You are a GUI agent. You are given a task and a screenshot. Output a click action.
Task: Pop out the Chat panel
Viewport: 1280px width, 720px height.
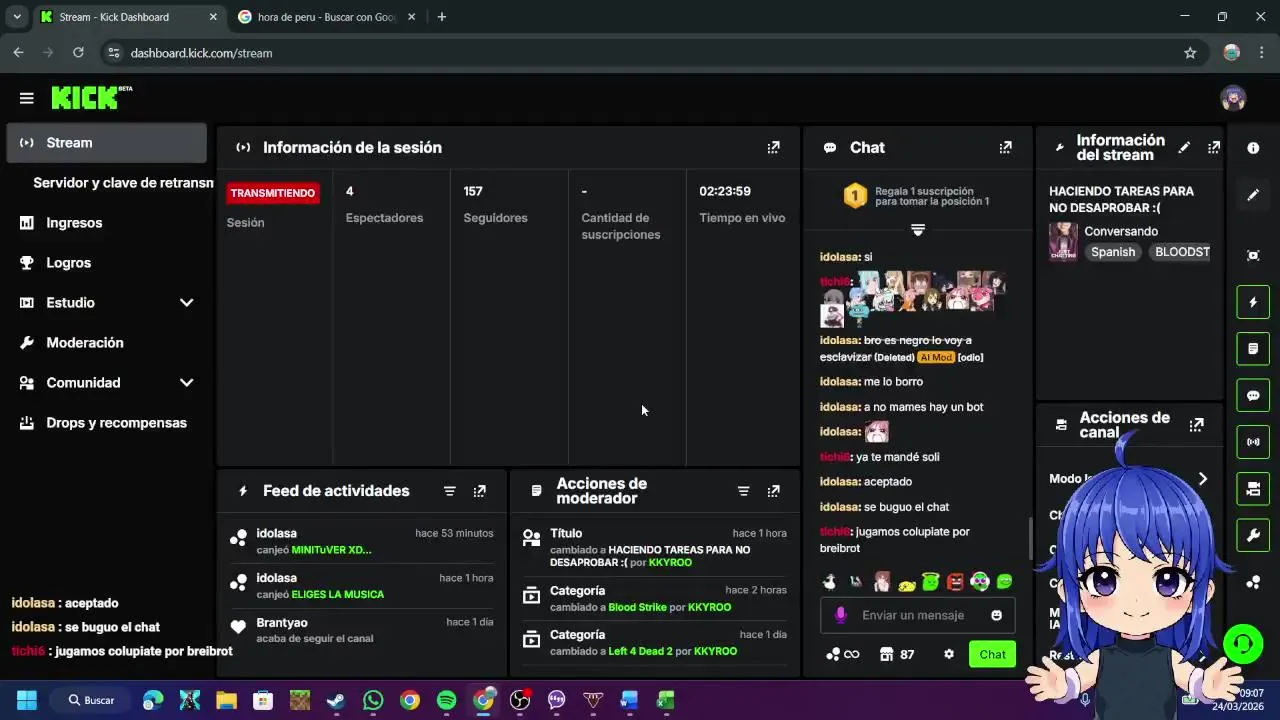click(1005, 147)
